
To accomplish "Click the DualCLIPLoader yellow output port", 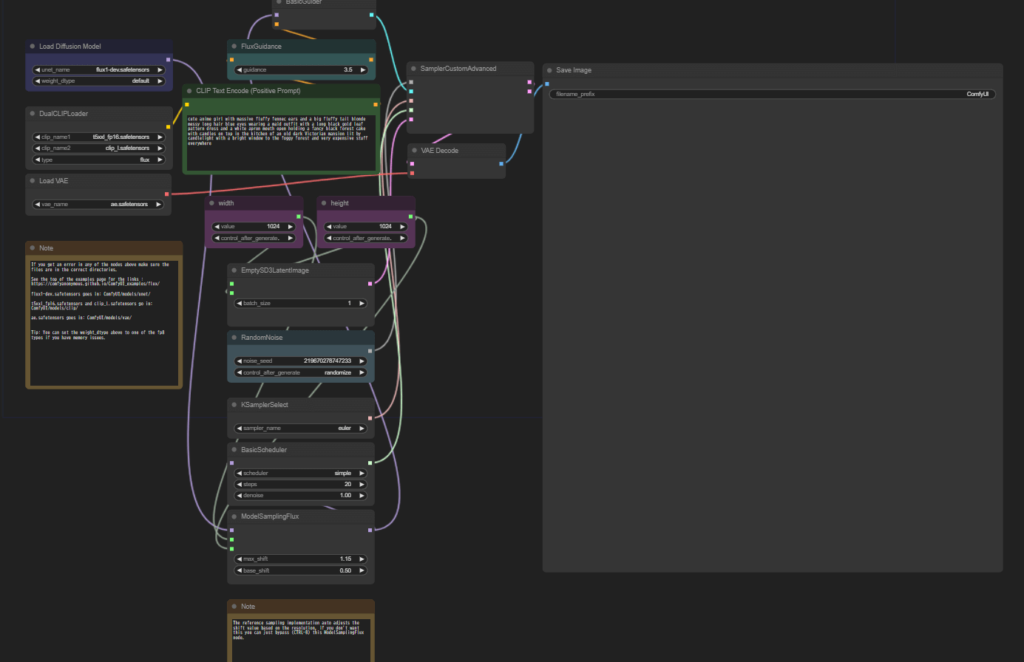I will click(168, 127).
